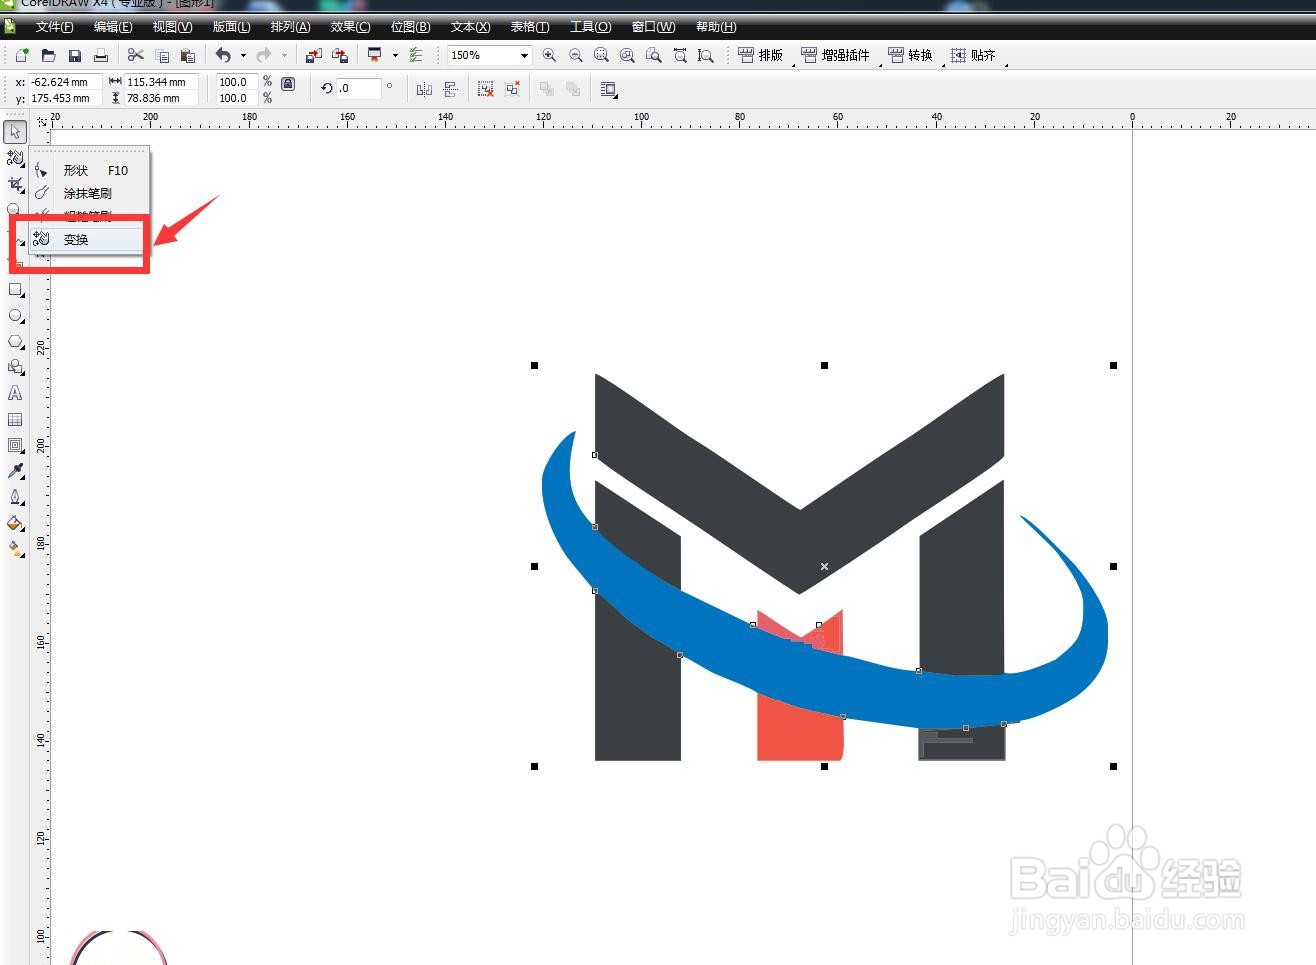Paste from clipboard with the paste icon

click(x=187, y=55)
